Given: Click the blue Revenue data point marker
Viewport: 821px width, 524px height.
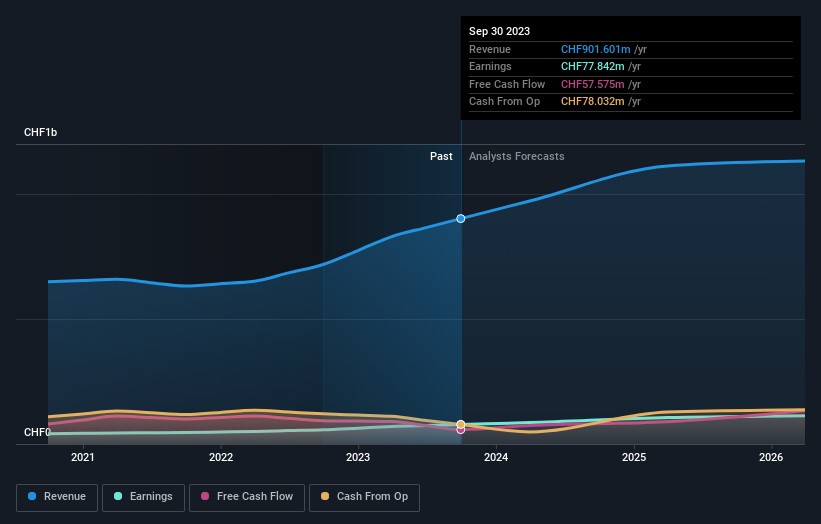Looking at the screenshot, I should click(x=461, y=218).
